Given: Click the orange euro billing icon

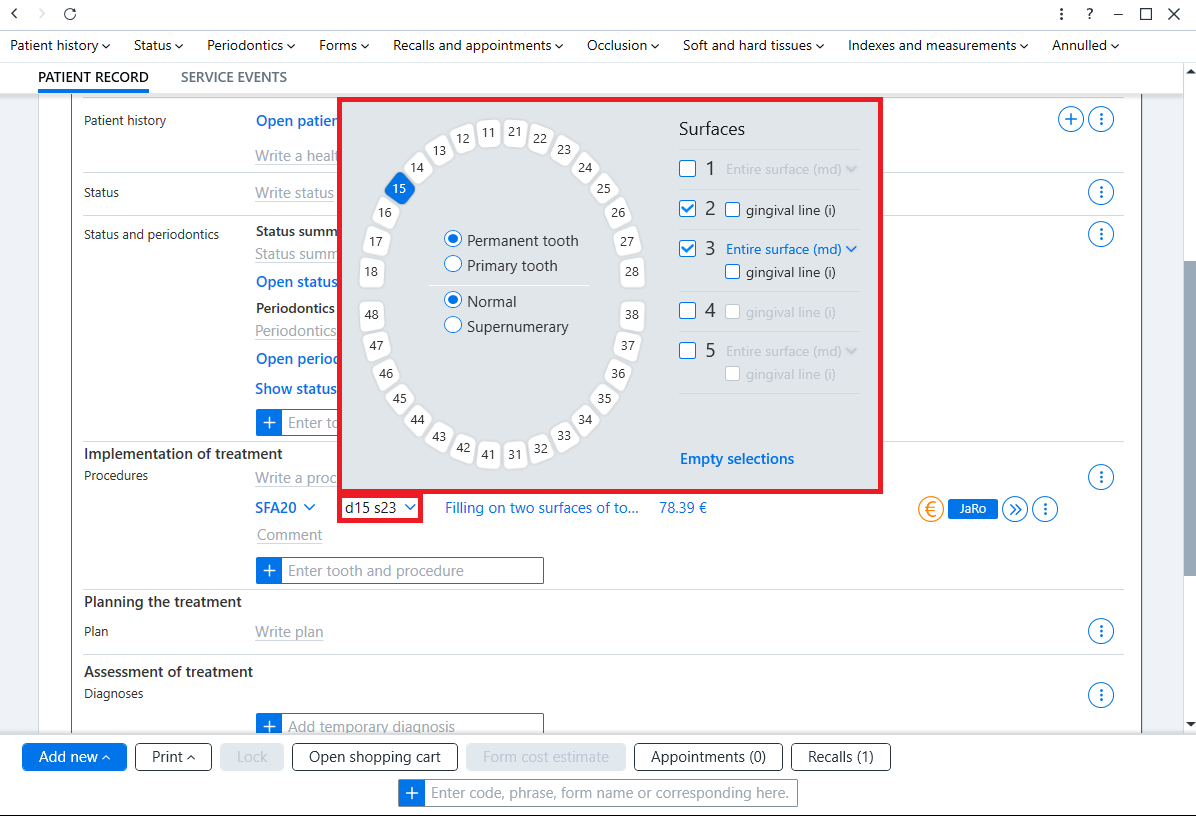Looking at the screenshot, I should coord(931,509).
